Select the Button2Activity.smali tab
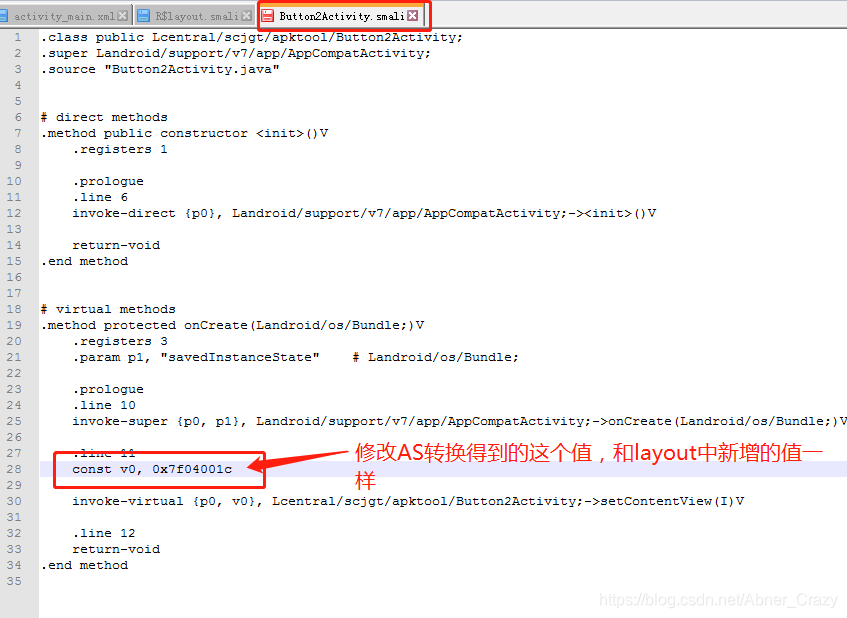The width and height of the screenshot is (847, 618). tap(341, 16)
